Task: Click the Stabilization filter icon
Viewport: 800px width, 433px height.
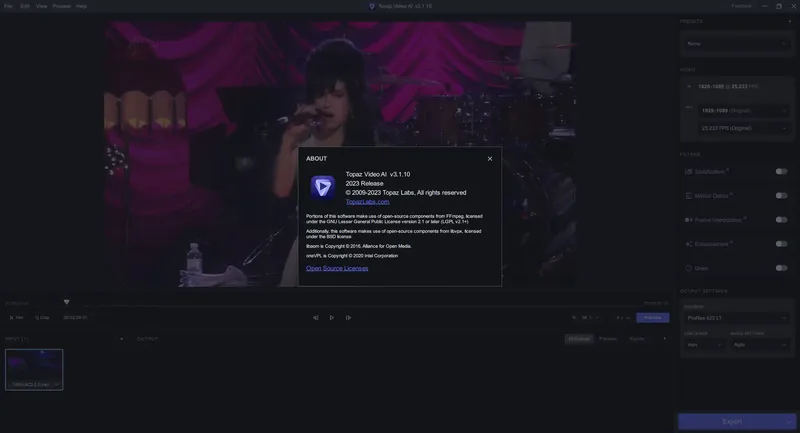Action: 688,172
